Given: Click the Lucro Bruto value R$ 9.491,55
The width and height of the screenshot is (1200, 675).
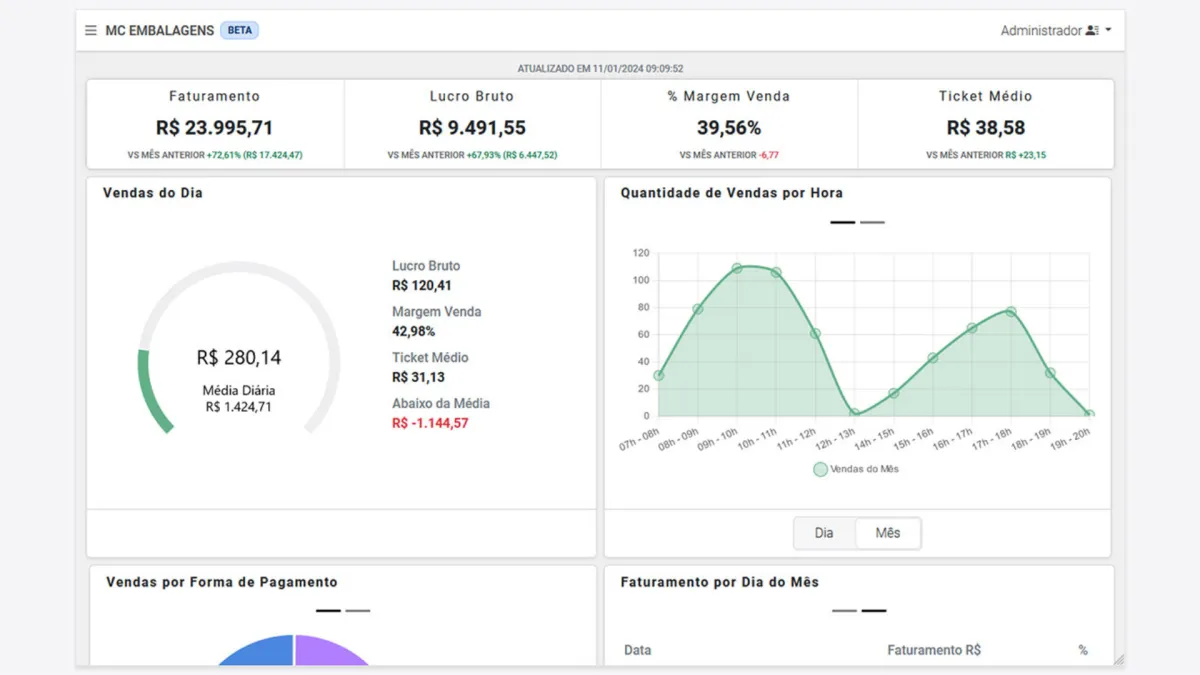Looking at the screenshot, I should (472, 128).
